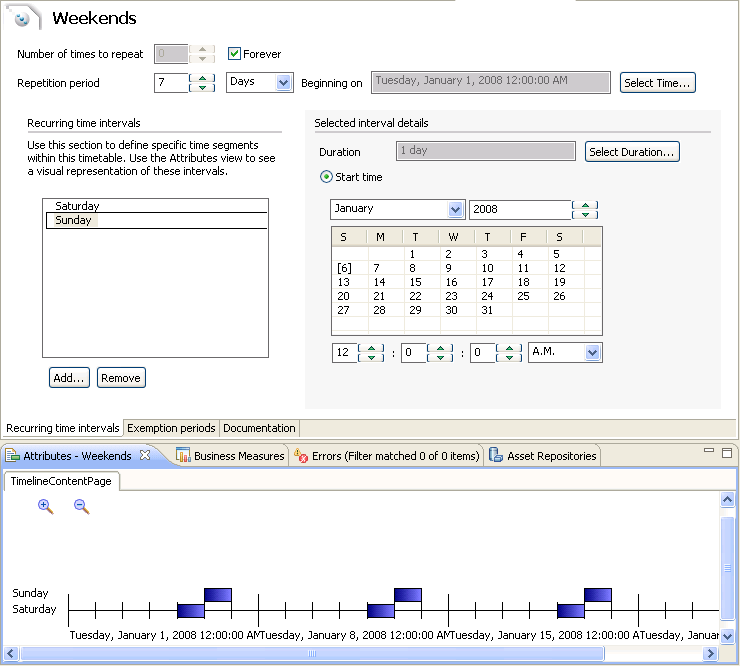This screenshot has height=666, width=740.
Task: Click the zoom out magnifier icon
Action: click(x=82, y=506)
